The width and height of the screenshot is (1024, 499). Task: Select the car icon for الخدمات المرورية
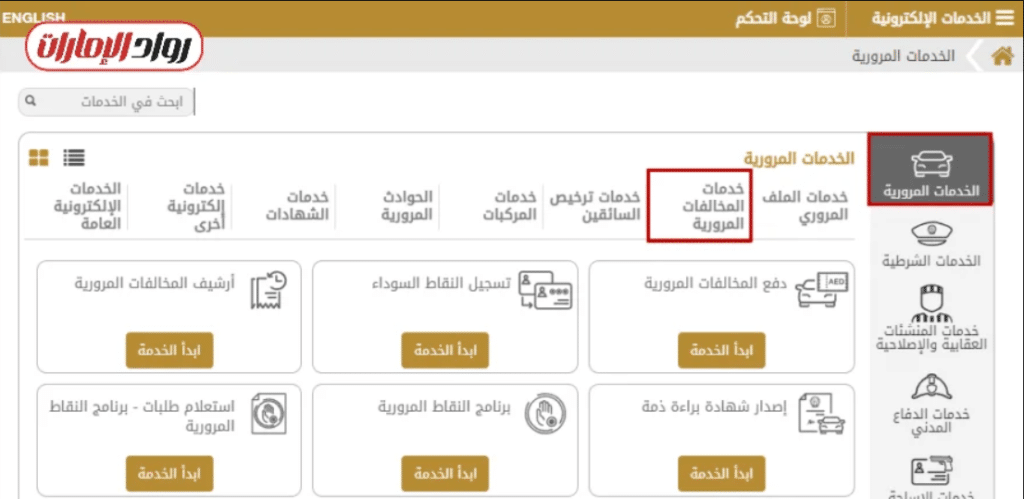tap(931, 164)
